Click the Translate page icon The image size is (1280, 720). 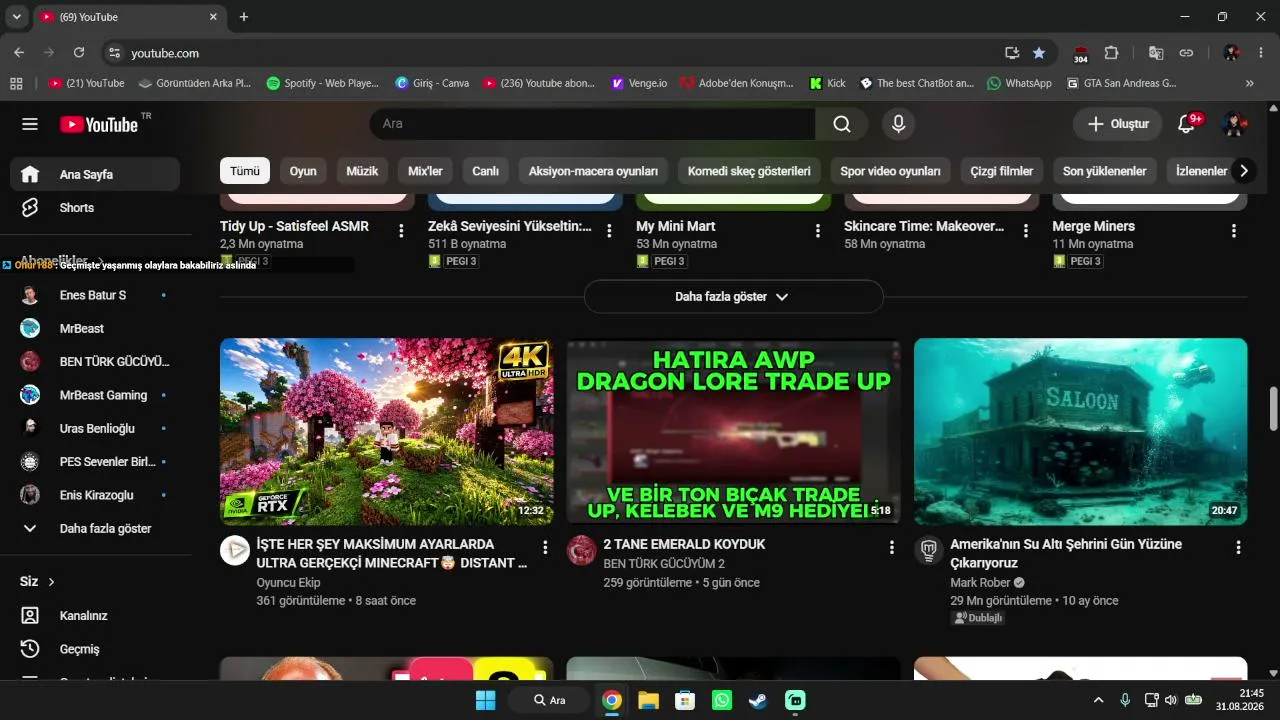(1156, 53)
